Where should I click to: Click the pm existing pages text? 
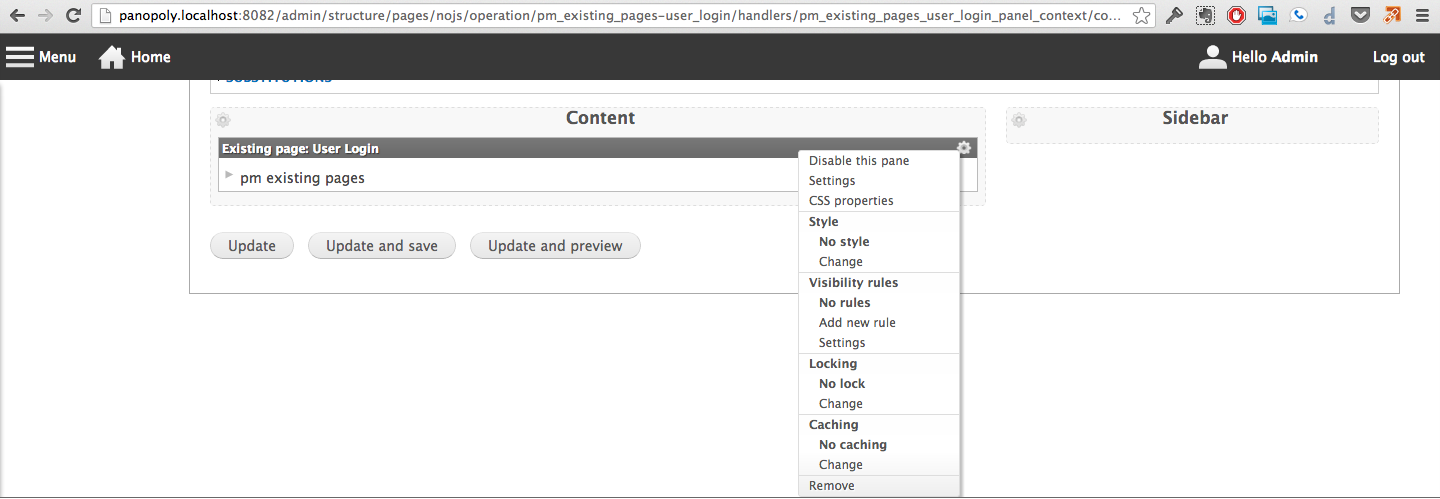point(302,178)
